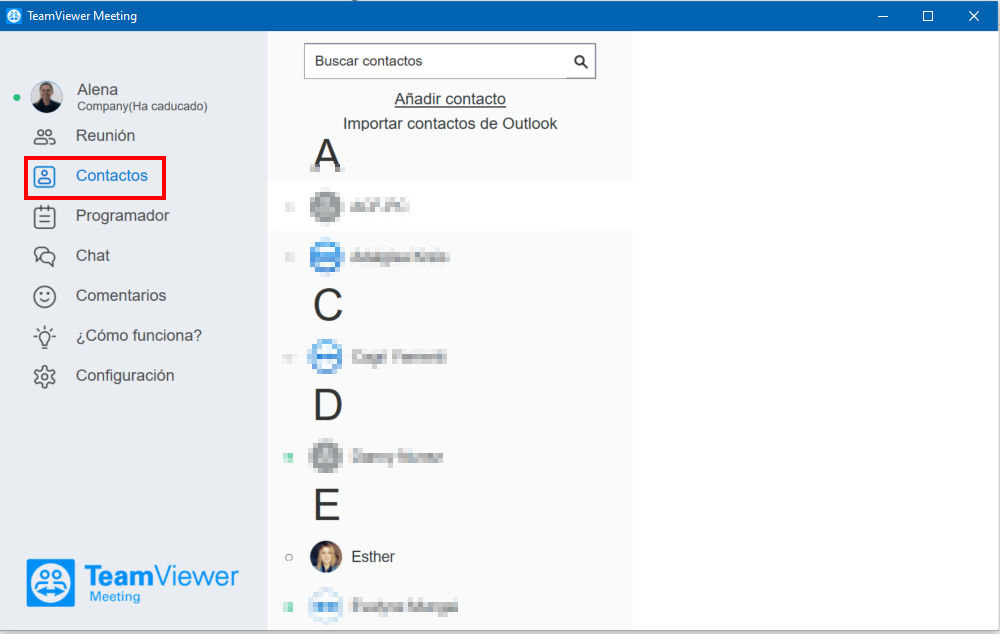This screenshot has width=1000, height=634.
Task: Open the Programador calendar icon
Action: point(45,217)
